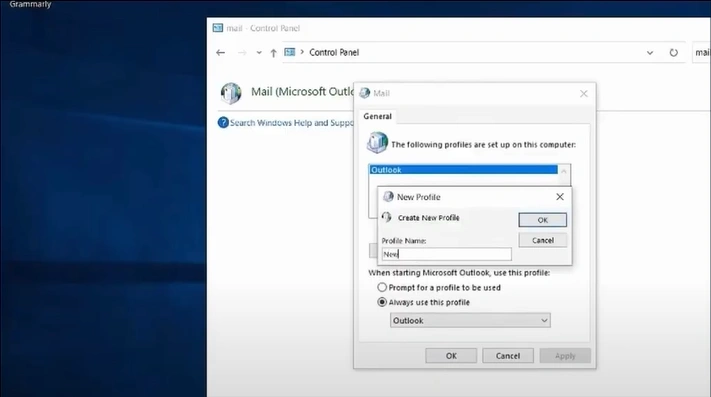Screen dimensions: 711x397
Task: Refresh the Control Panel view
Action: coord(673,53)
